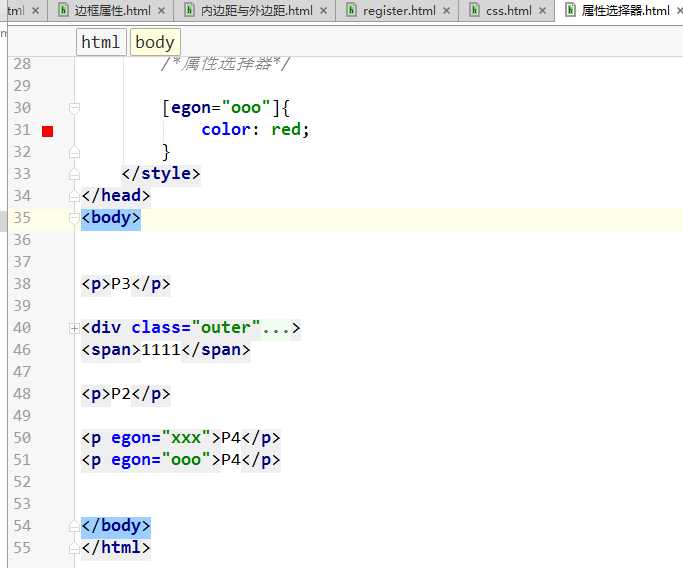683x568 pixels.
Task: Click the closing body tag
Action: tap(116, 525)
